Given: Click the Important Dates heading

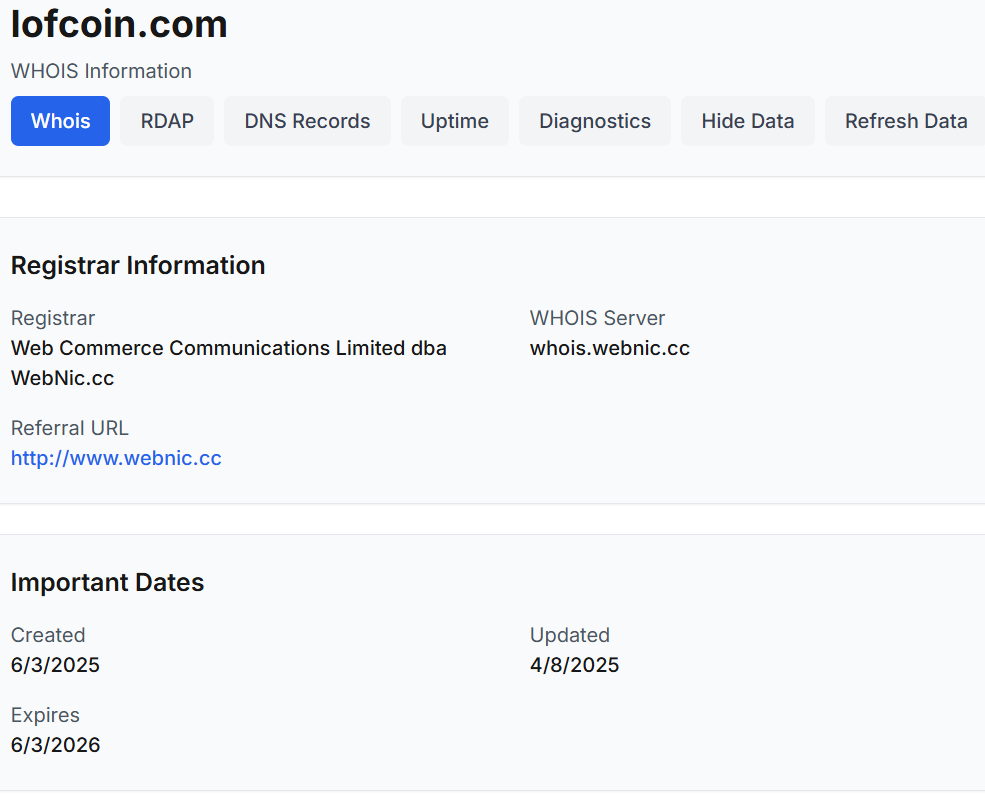Looking at the screenshot, I should [107, 583].
